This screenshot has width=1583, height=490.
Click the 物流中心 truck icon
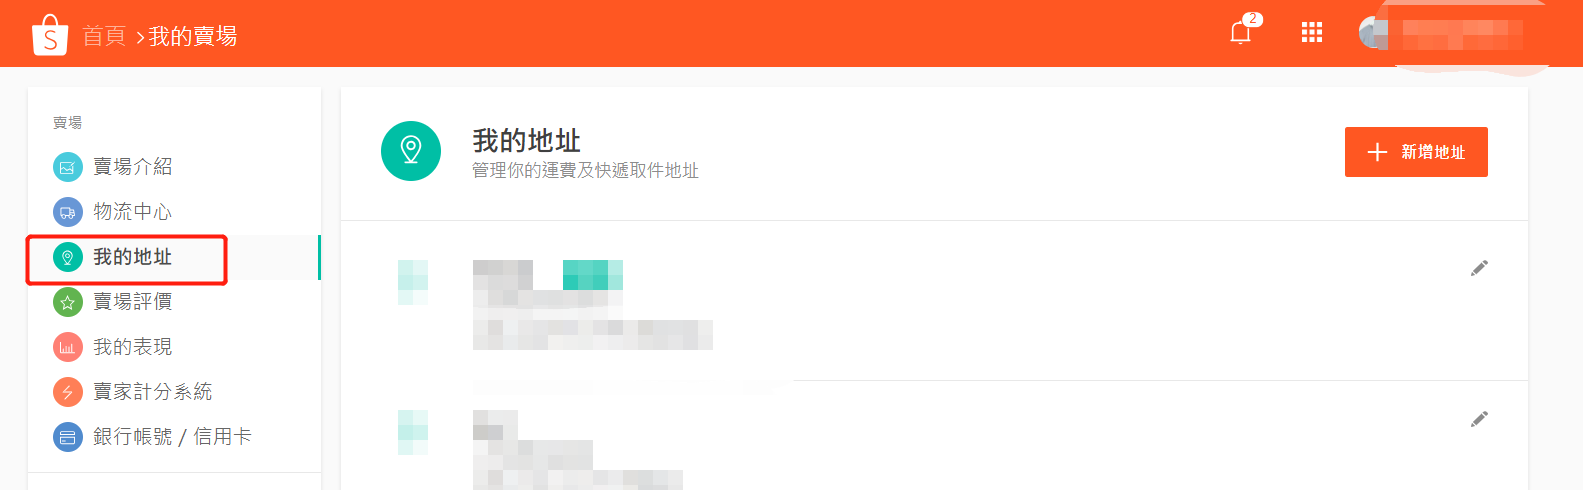(68, 212)
